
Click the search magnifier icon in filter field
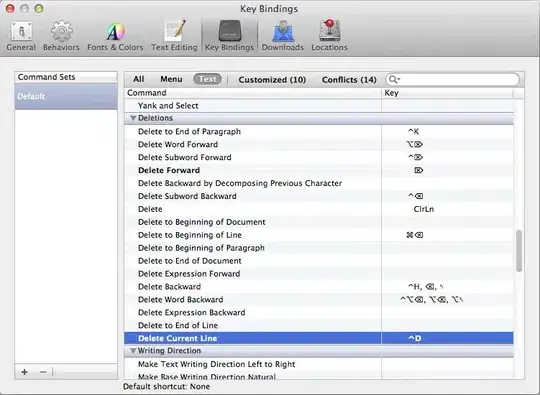392,80
